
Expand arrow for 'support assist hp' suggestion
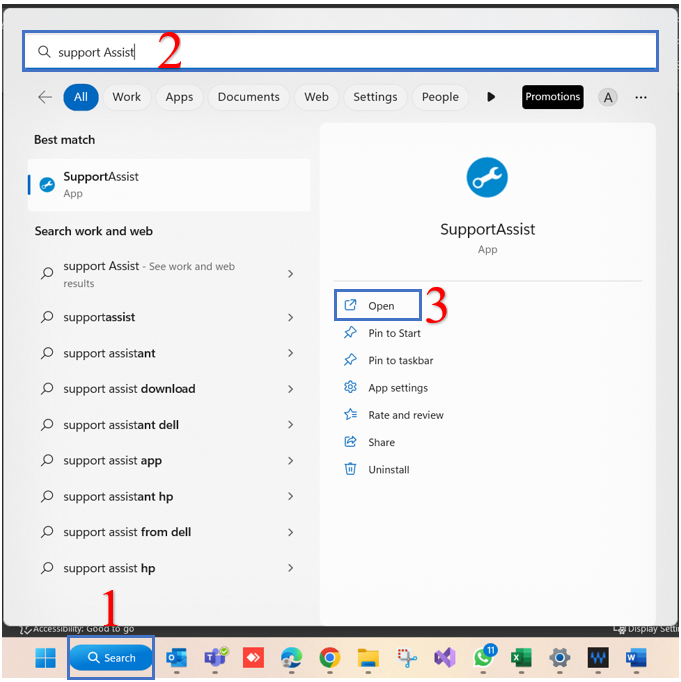pos(290,568)
